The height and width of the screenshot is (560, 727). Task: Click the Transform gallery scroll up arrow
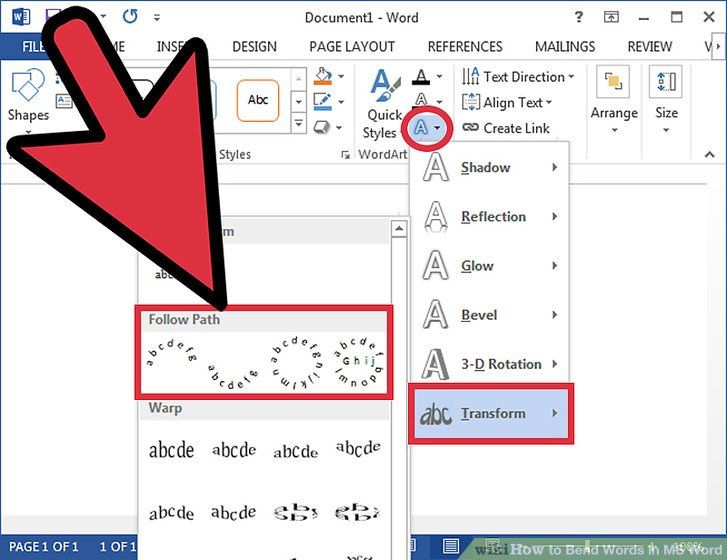tap(399, 229)
